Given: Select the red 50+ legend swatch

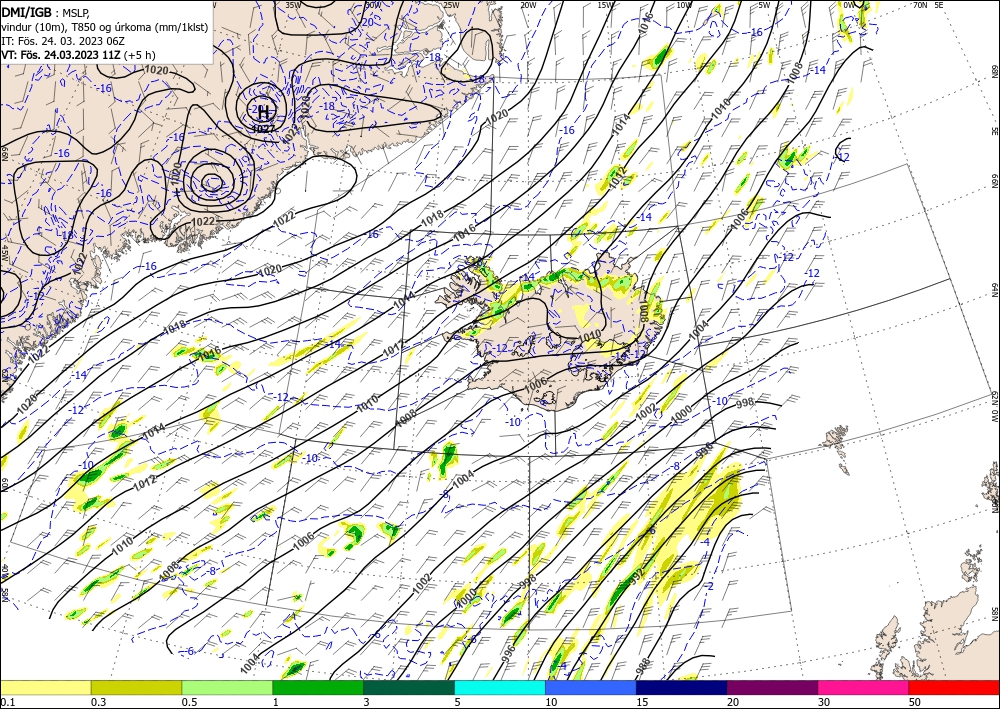Looking at the screenshot, I should point(954,687).
